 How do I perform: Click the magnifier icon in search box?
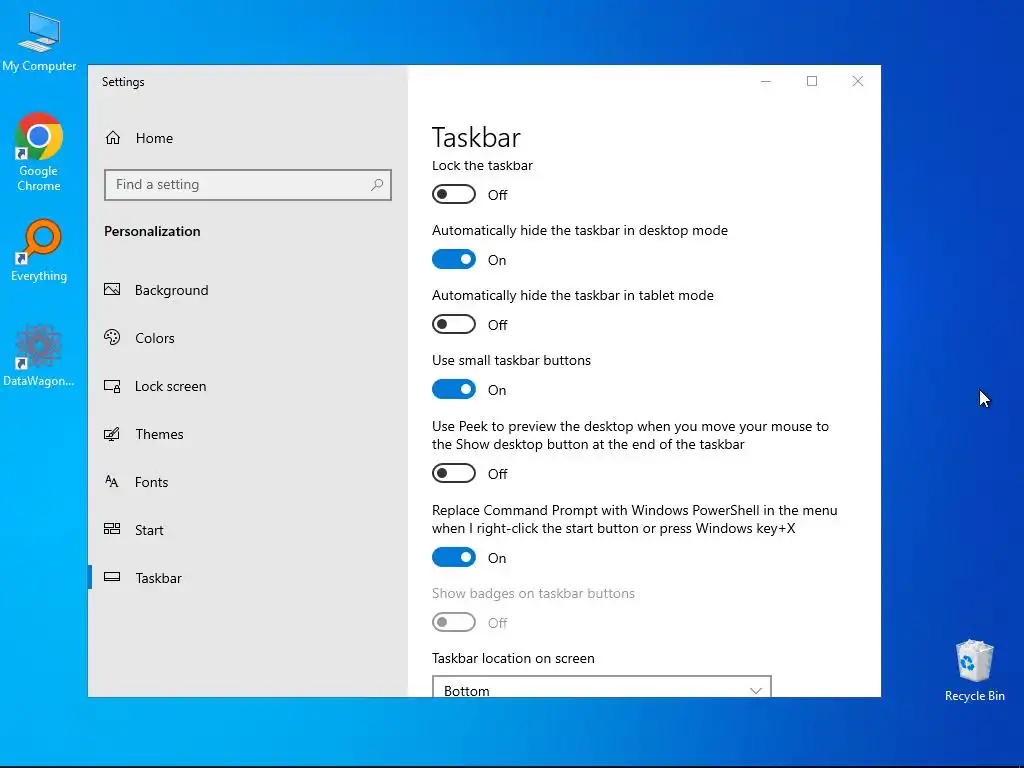pos(377,185)
